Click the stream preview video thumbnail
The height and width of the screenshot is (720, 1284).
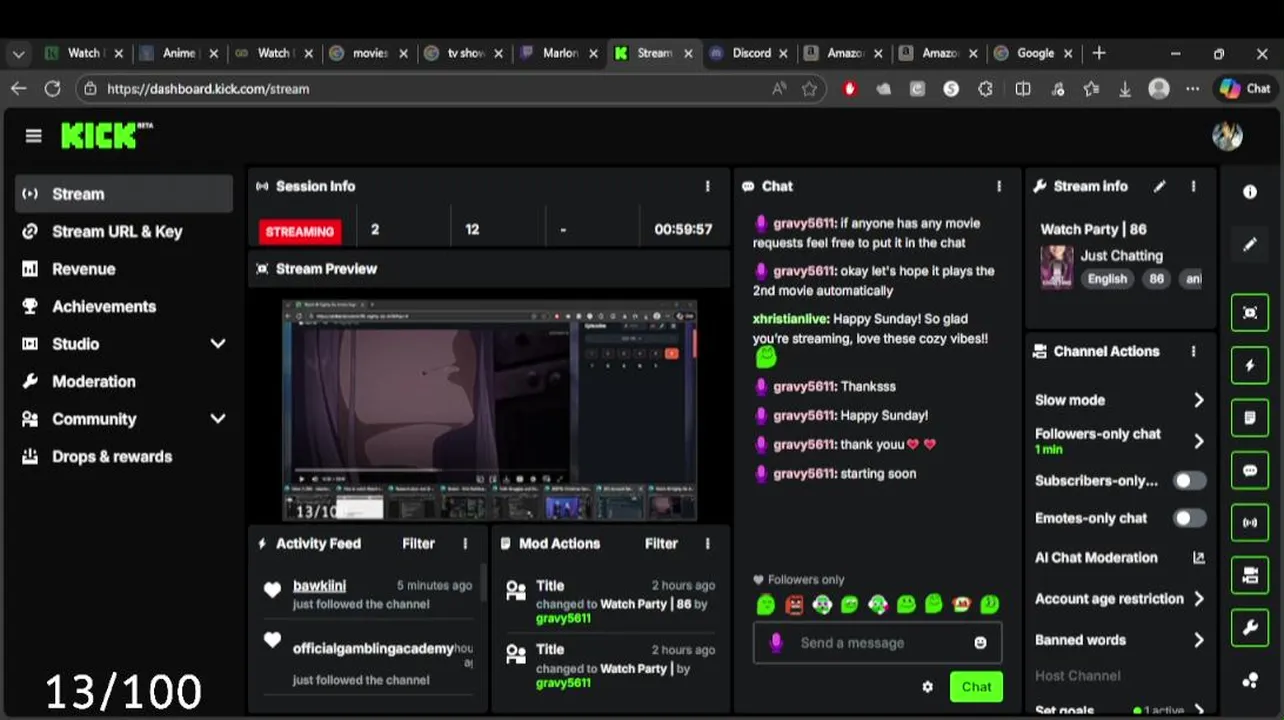489,410
